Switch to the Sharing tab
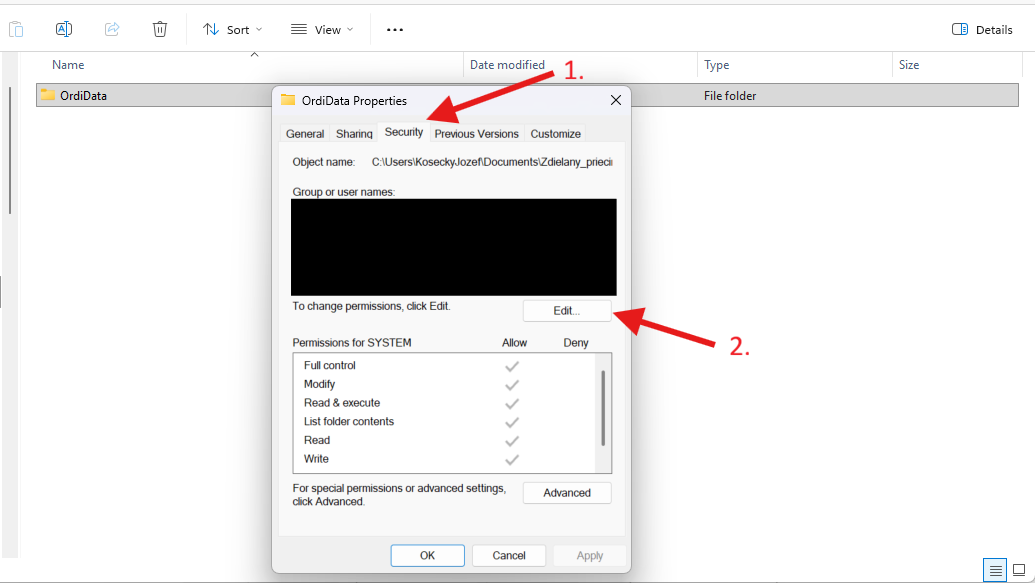Image resolution: width=1035 pixels, height=583 pixels. pyautogui.click(x=354, y=133)
